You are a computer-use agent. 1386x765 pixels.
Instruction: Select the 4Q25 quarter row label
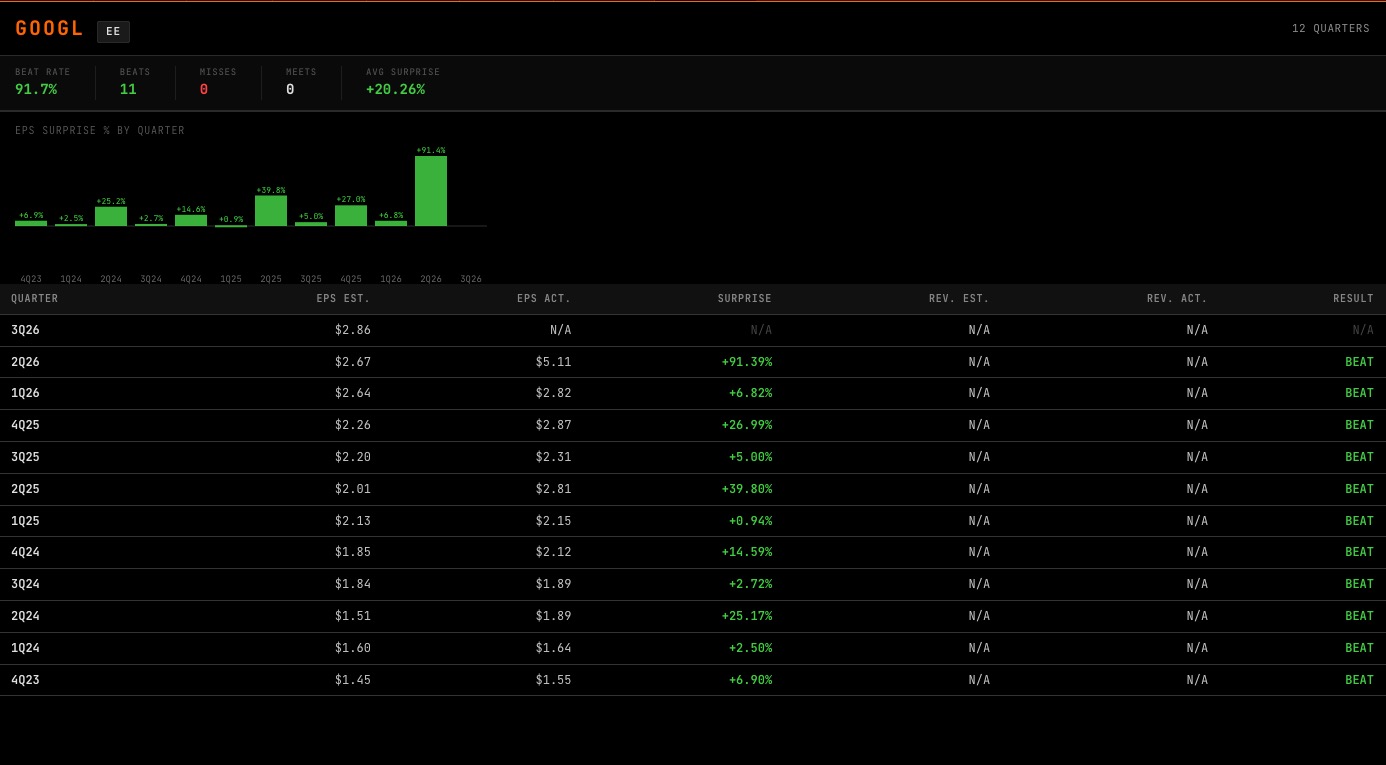tap(26, 425)
